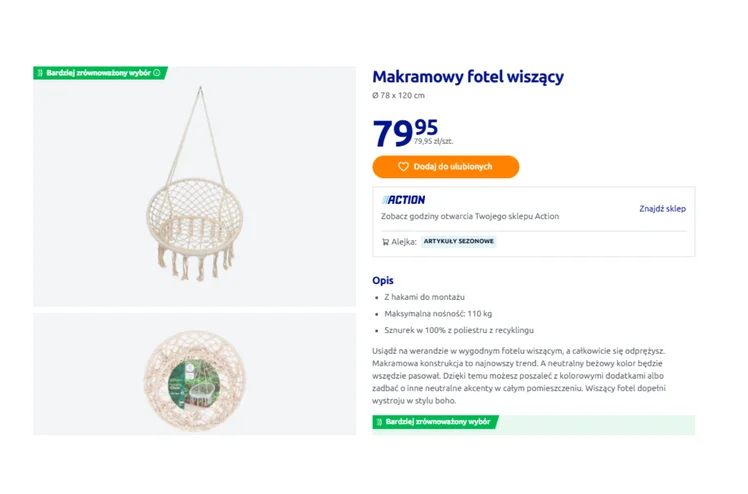Click the Ø 78 x 120 cm dimensions text
The height and width of the screenshot is (494, 748).
[x=398, y=96]
